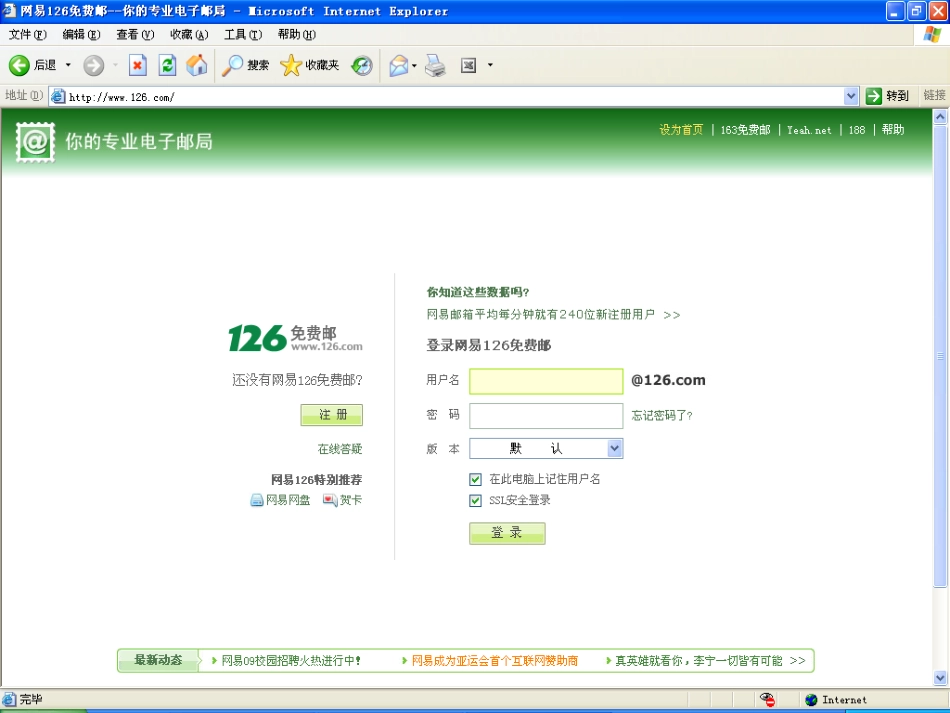Stop page loading with the red X icon
The height and width of the screenshot is (713, 950).
138,65
